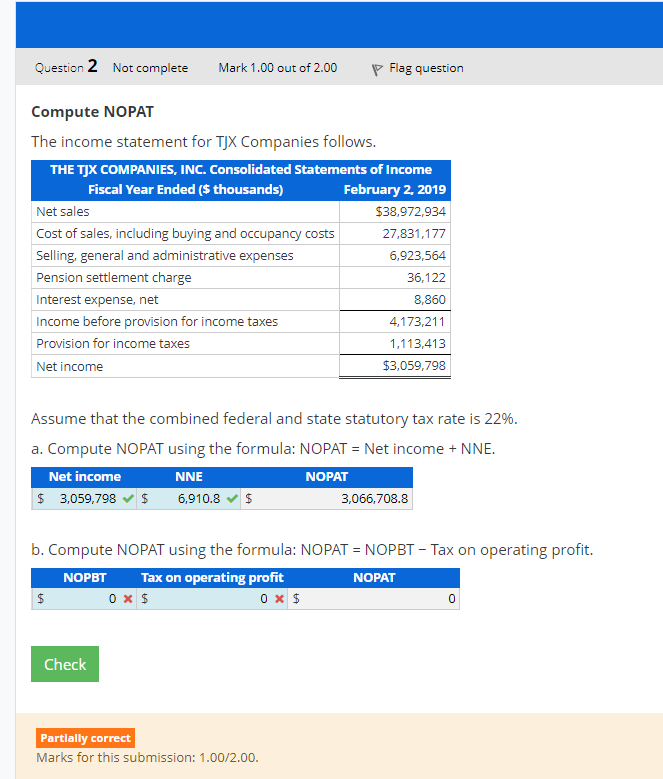The height and width of the screenshot is (779, 663).
Task: Flag this question via Flag question link
Action: 426,68
